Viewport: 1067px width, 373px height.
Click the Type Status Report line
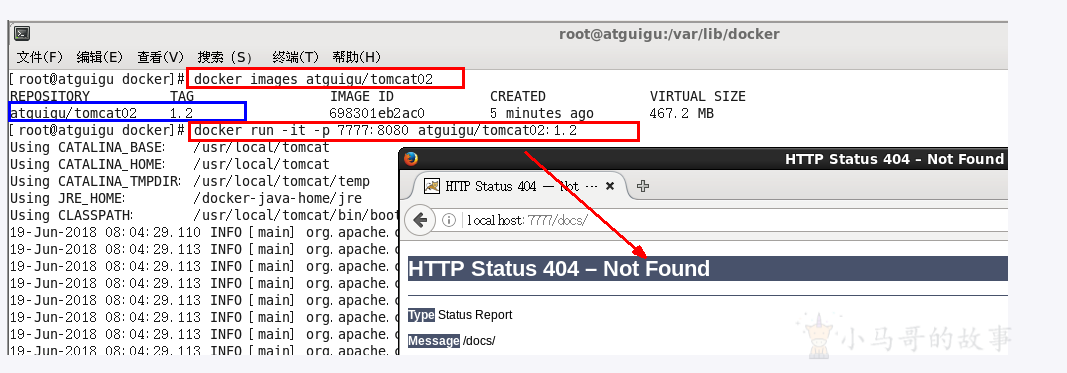[460, 315]
